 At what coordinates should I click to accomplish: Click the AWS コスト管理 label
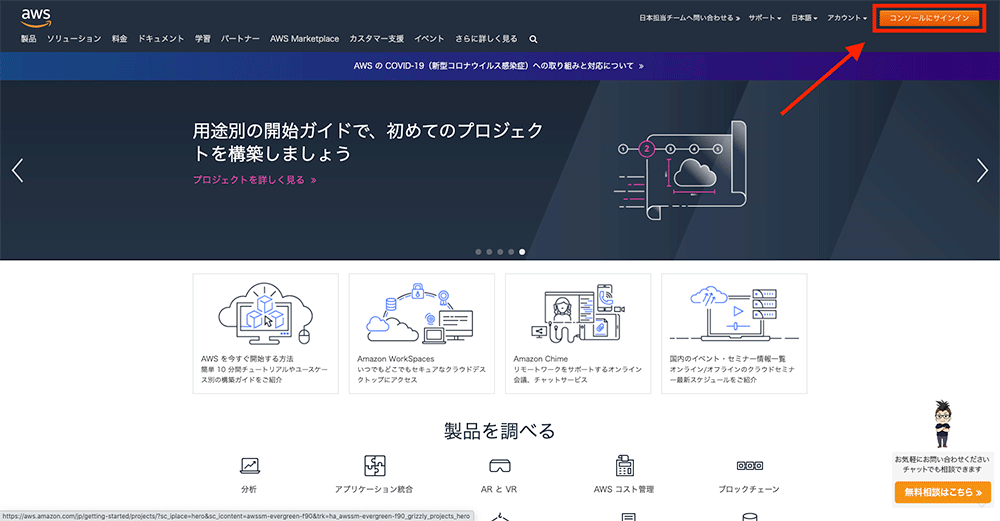tap(624, 489)
